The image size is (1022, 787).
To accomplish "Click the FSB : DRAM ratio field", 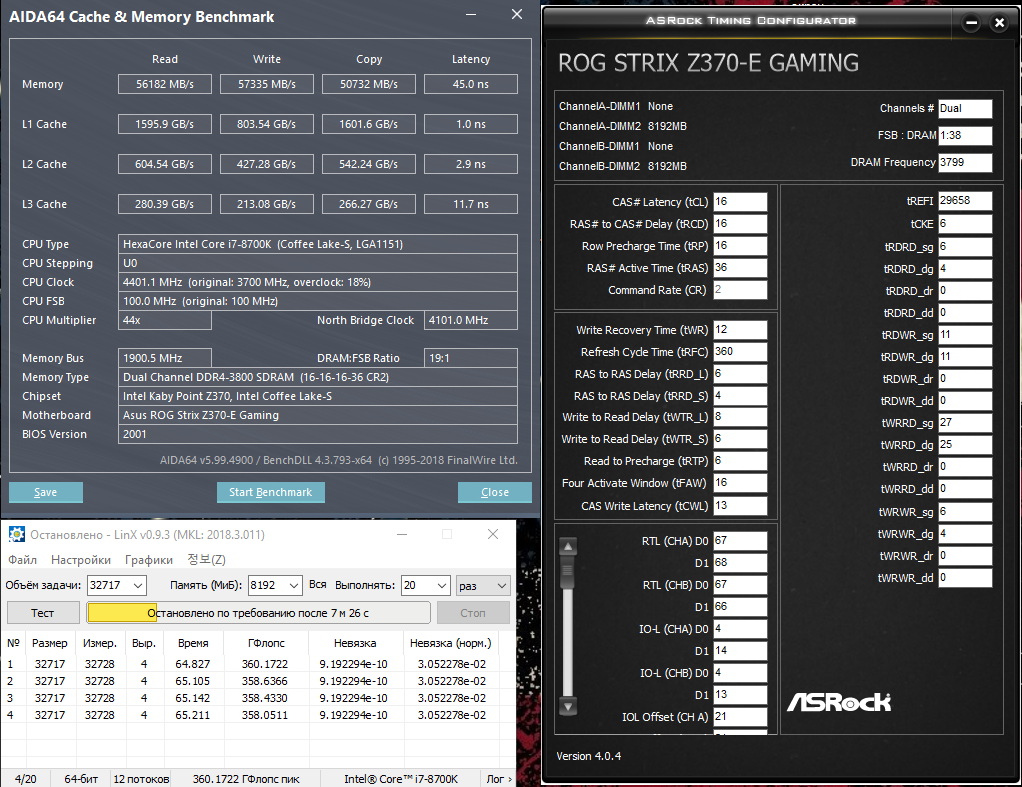I will [x=965, y=136].
